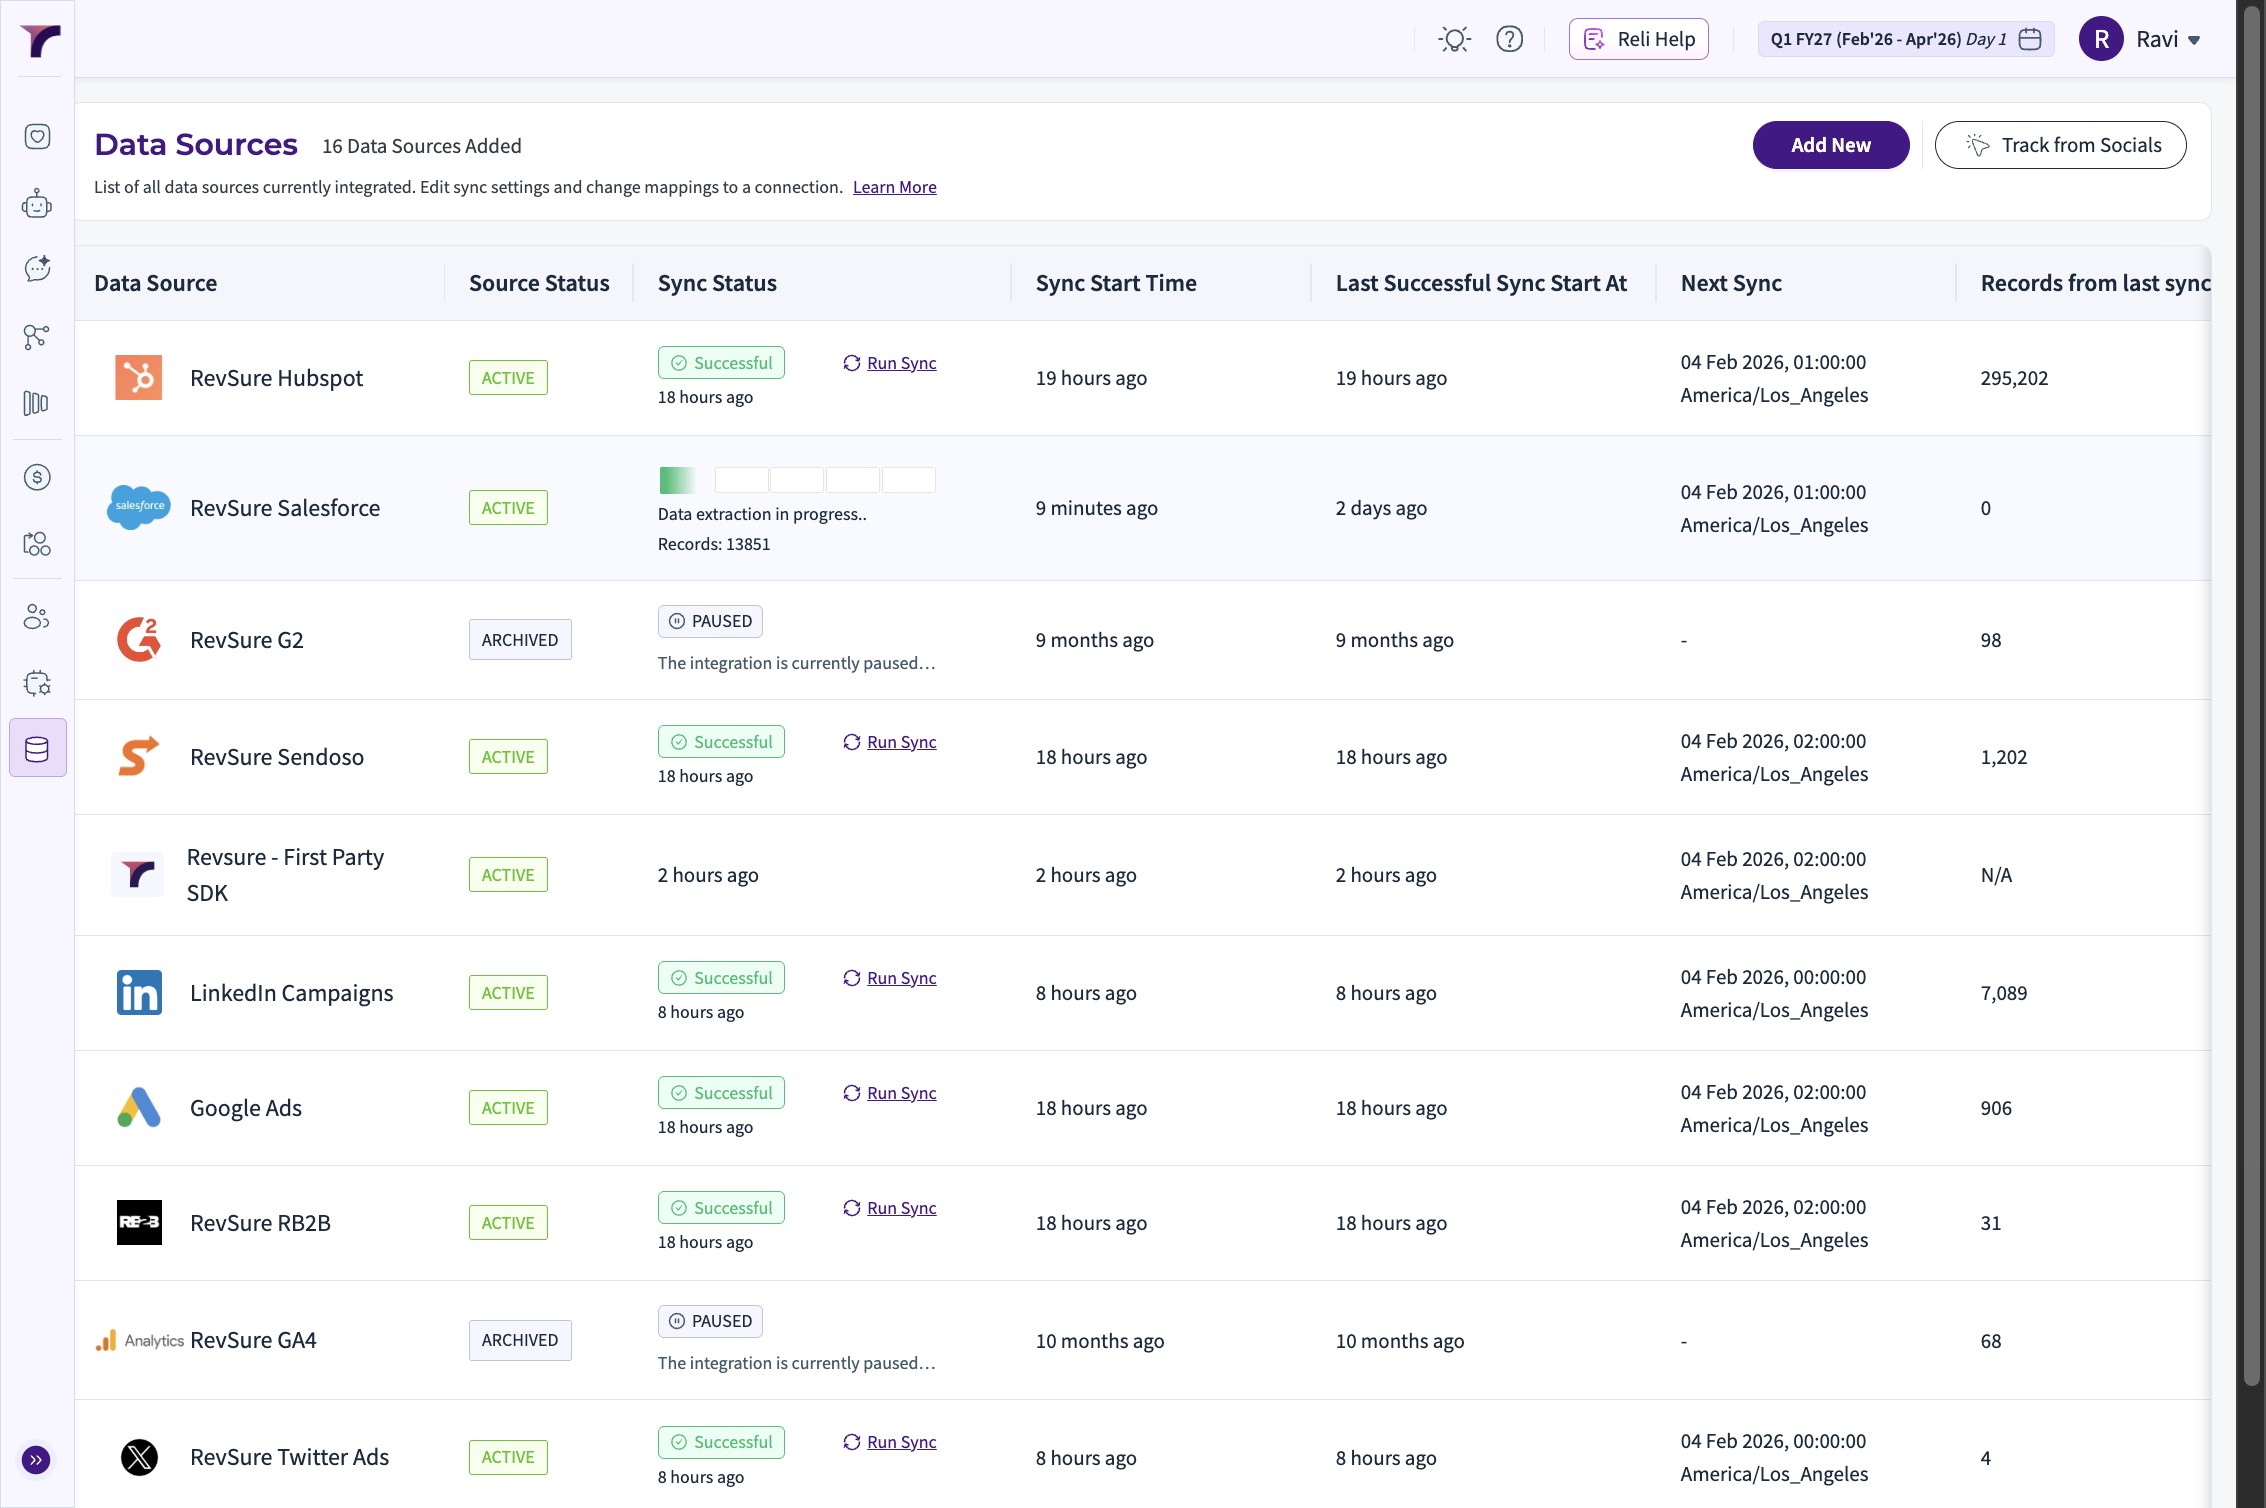2266x1508 pixels.
Task: Click the Sync Status column header
Action: (x=717, y=283)
